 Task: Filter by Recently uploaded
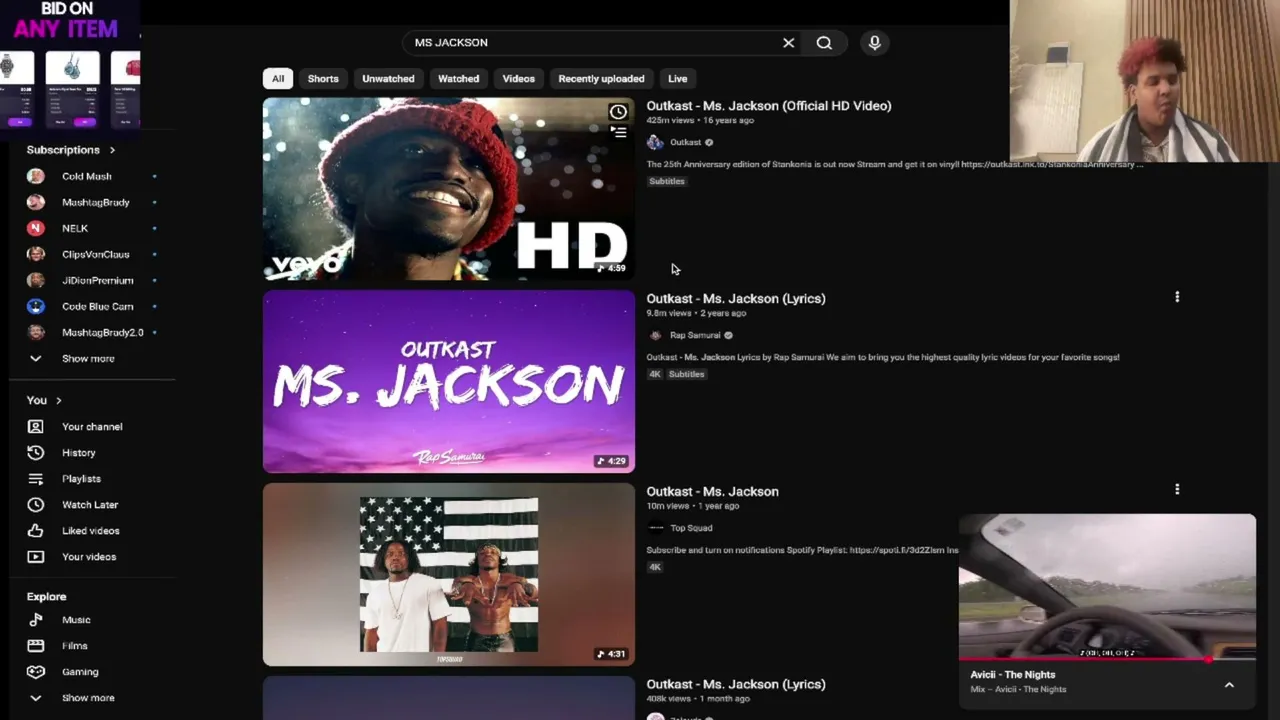coord(601,79)
